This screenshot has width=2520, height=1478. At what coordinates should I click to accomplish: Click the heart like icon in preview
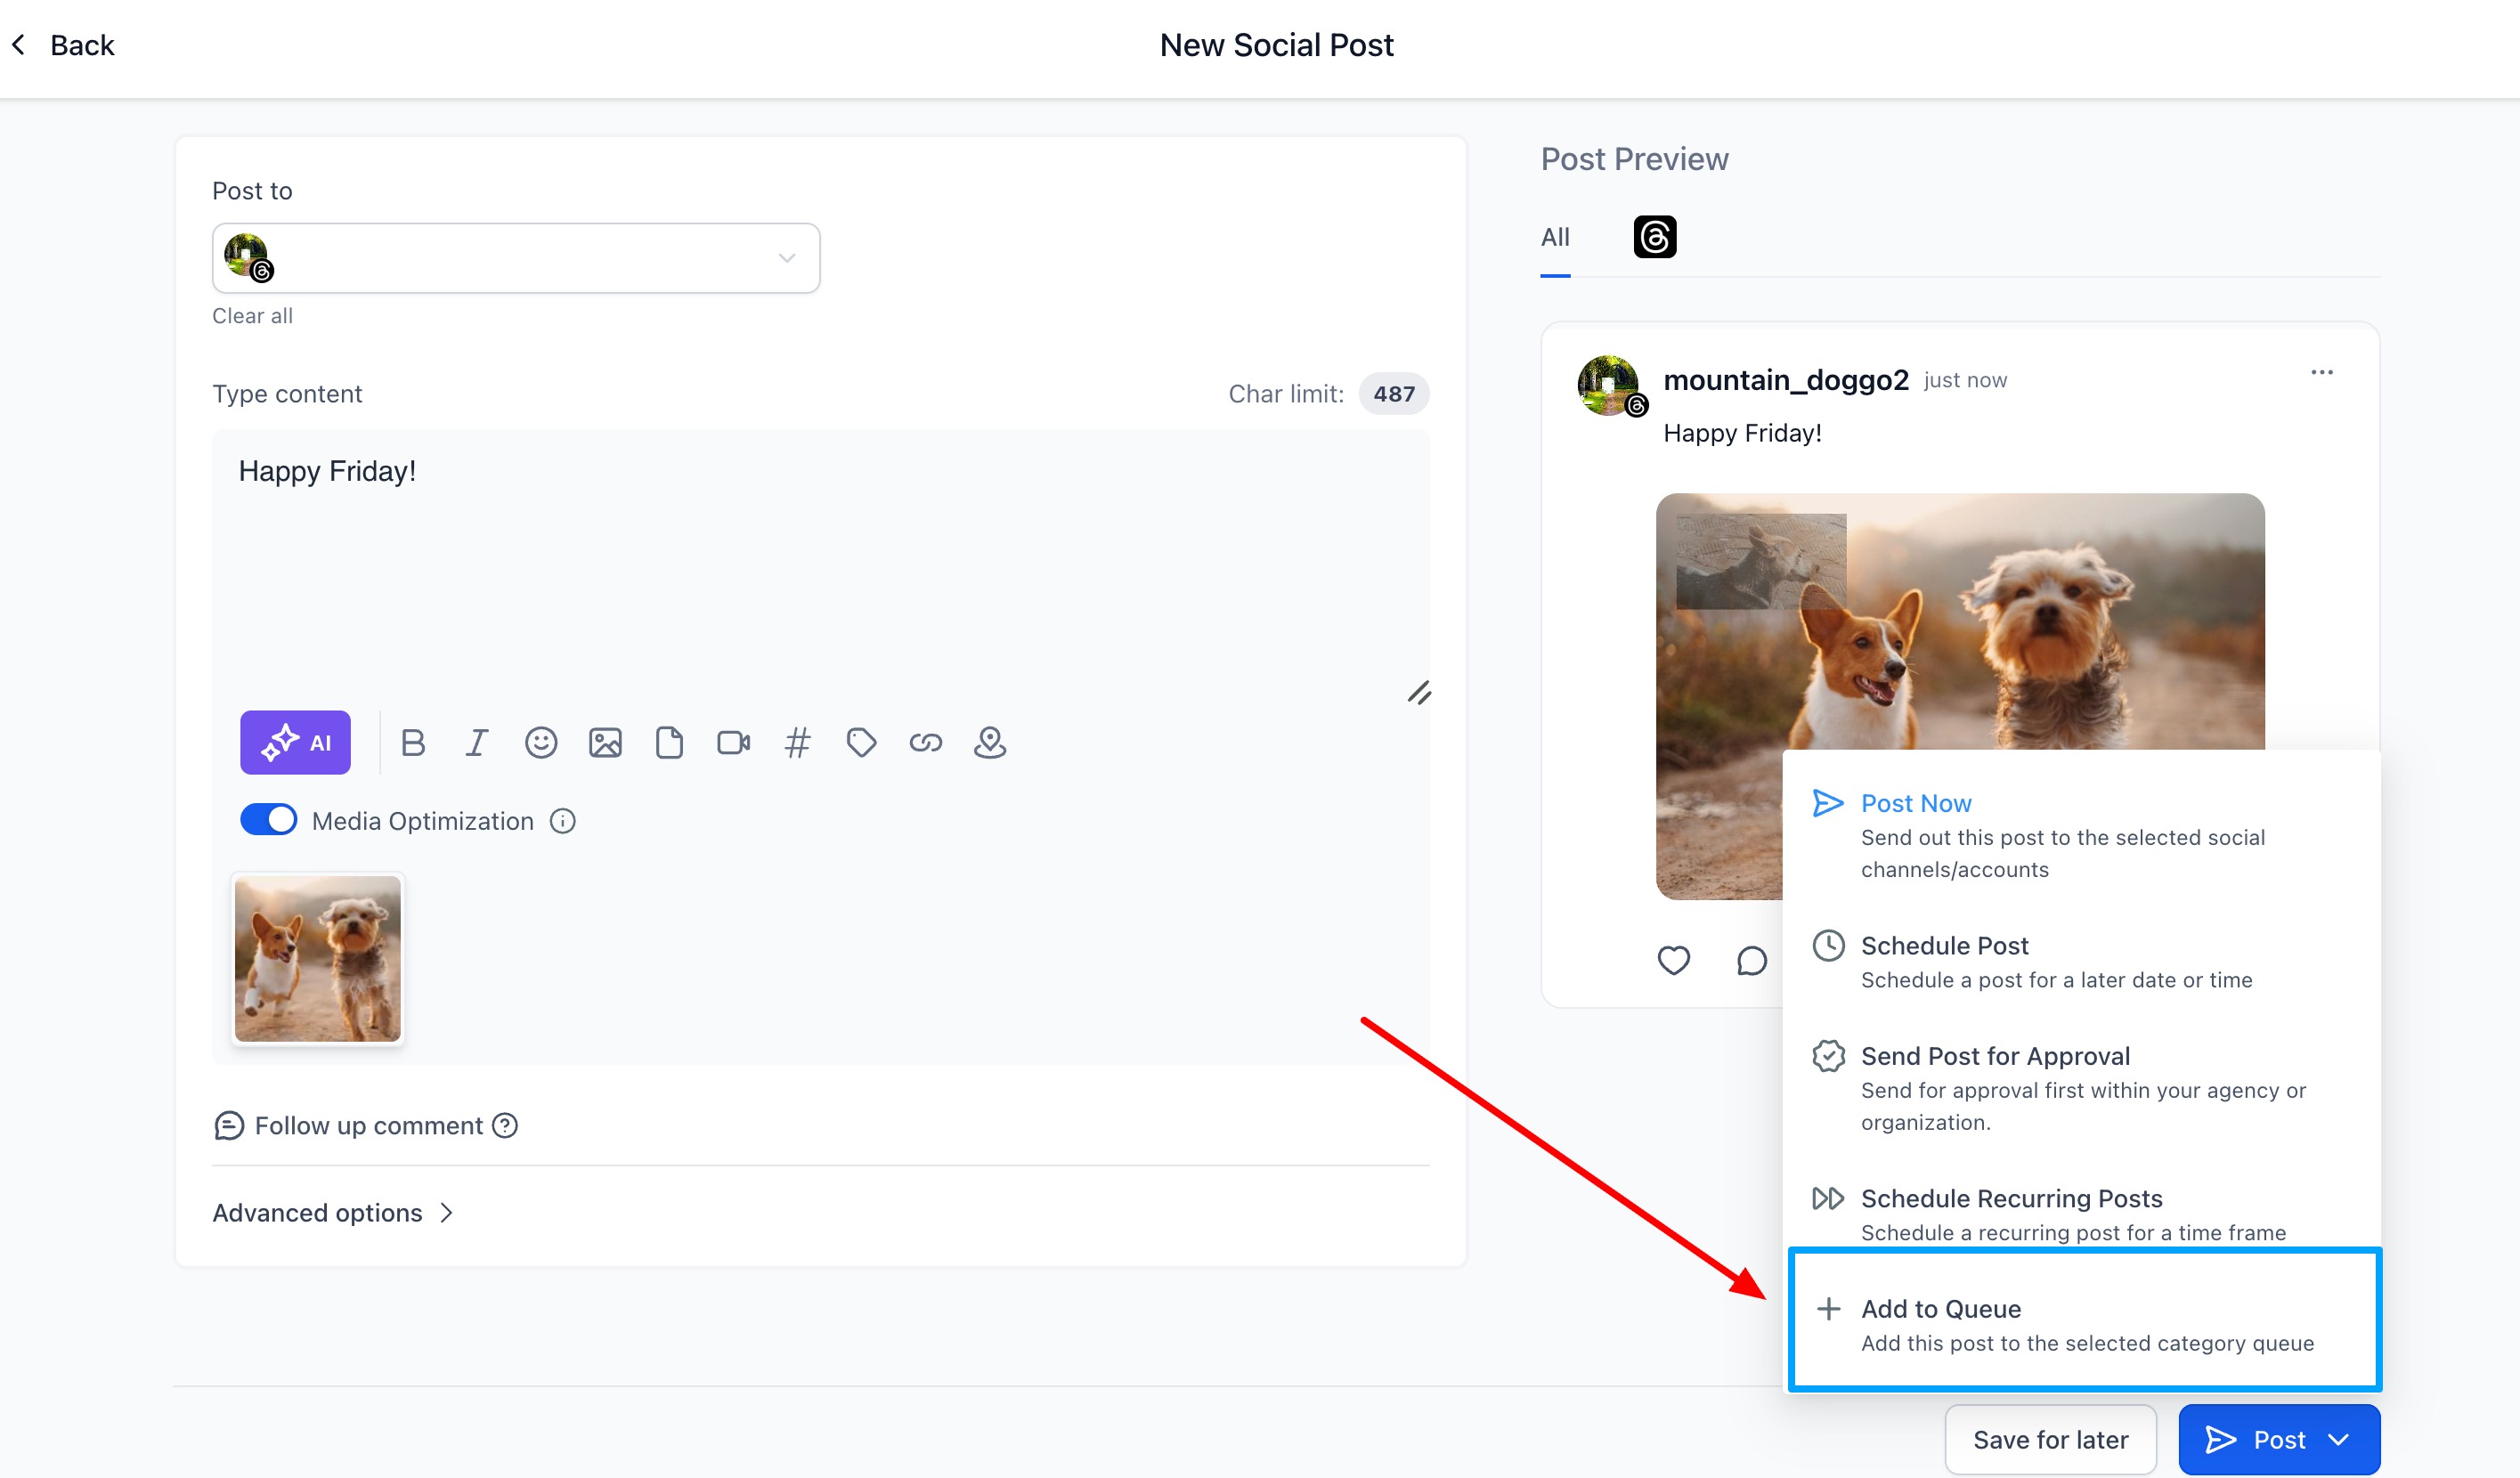(x=1673, y=960)
